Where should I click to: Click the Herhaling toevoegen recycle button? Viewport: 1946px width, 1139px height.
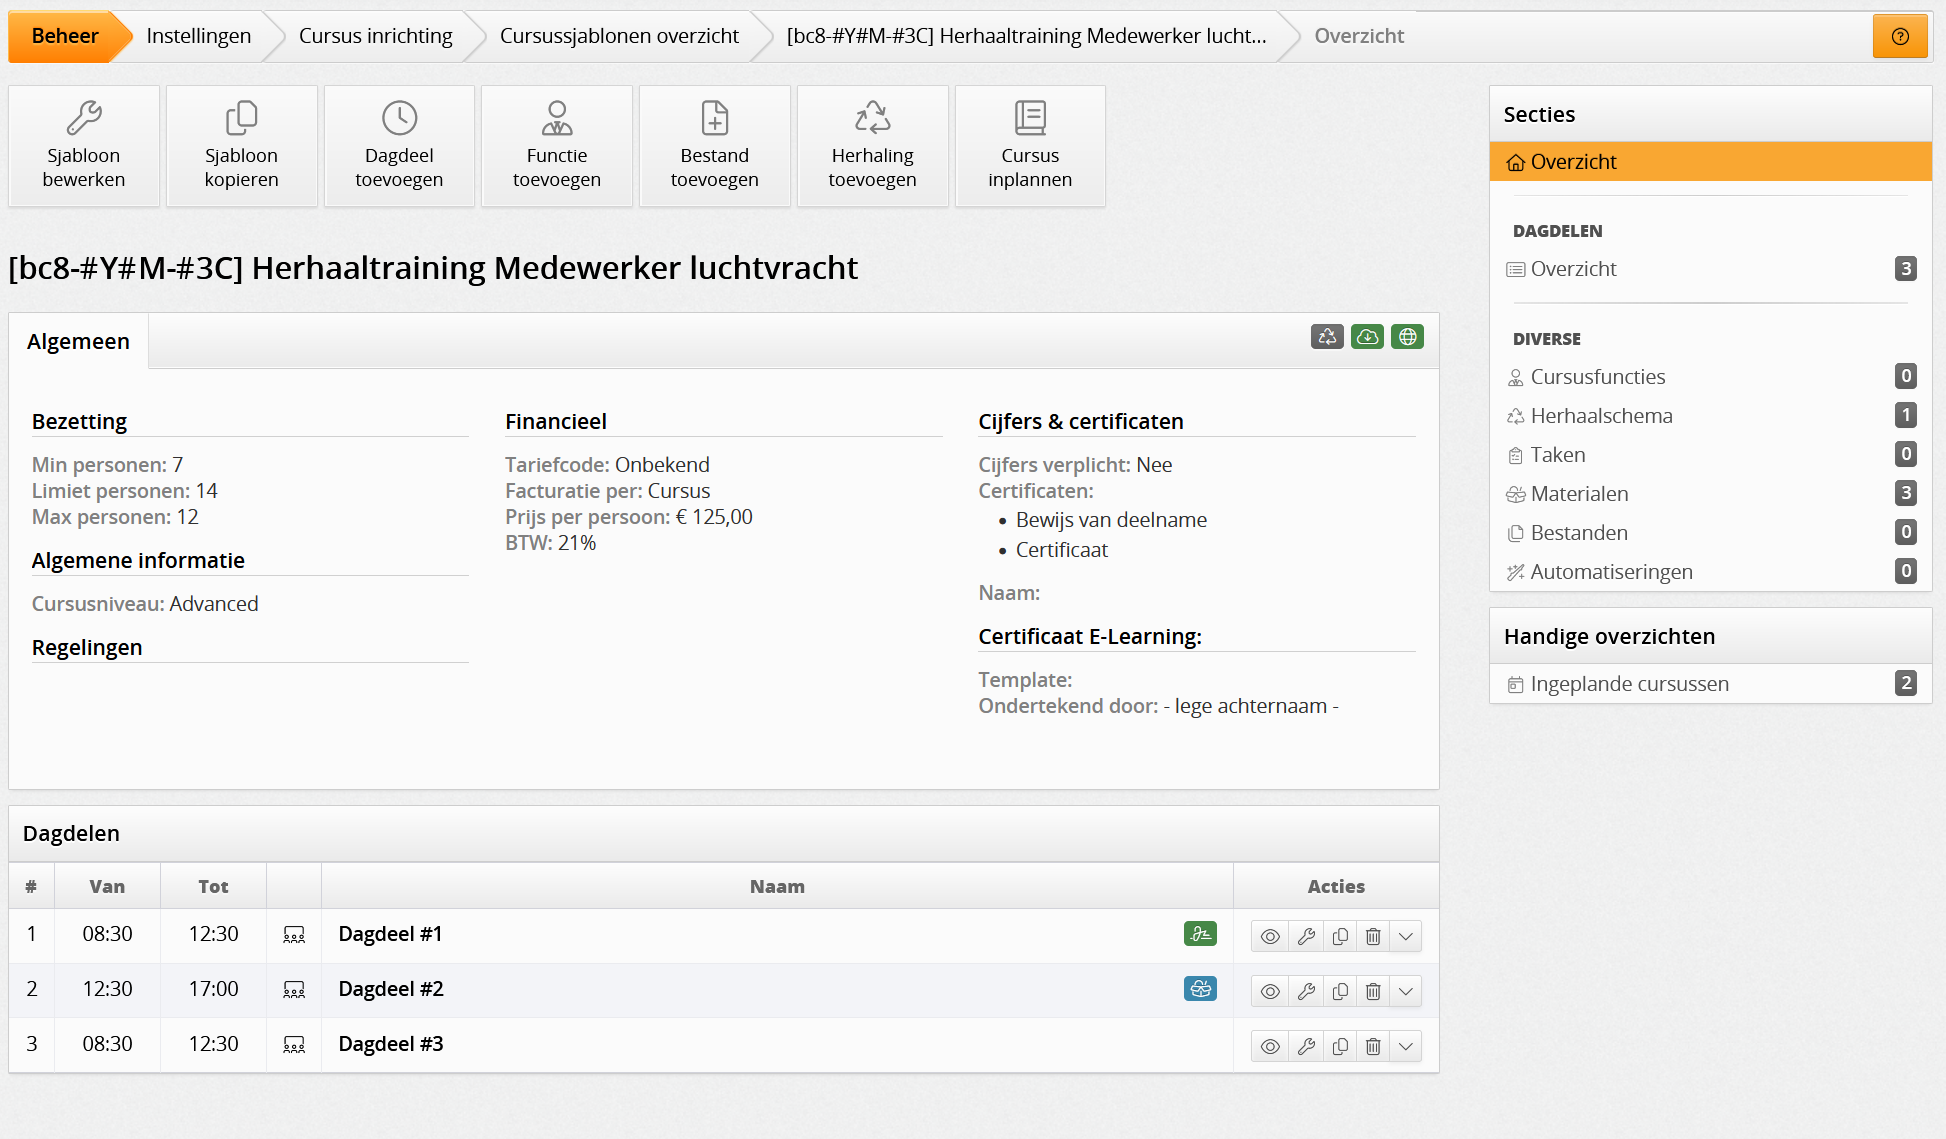872,146
